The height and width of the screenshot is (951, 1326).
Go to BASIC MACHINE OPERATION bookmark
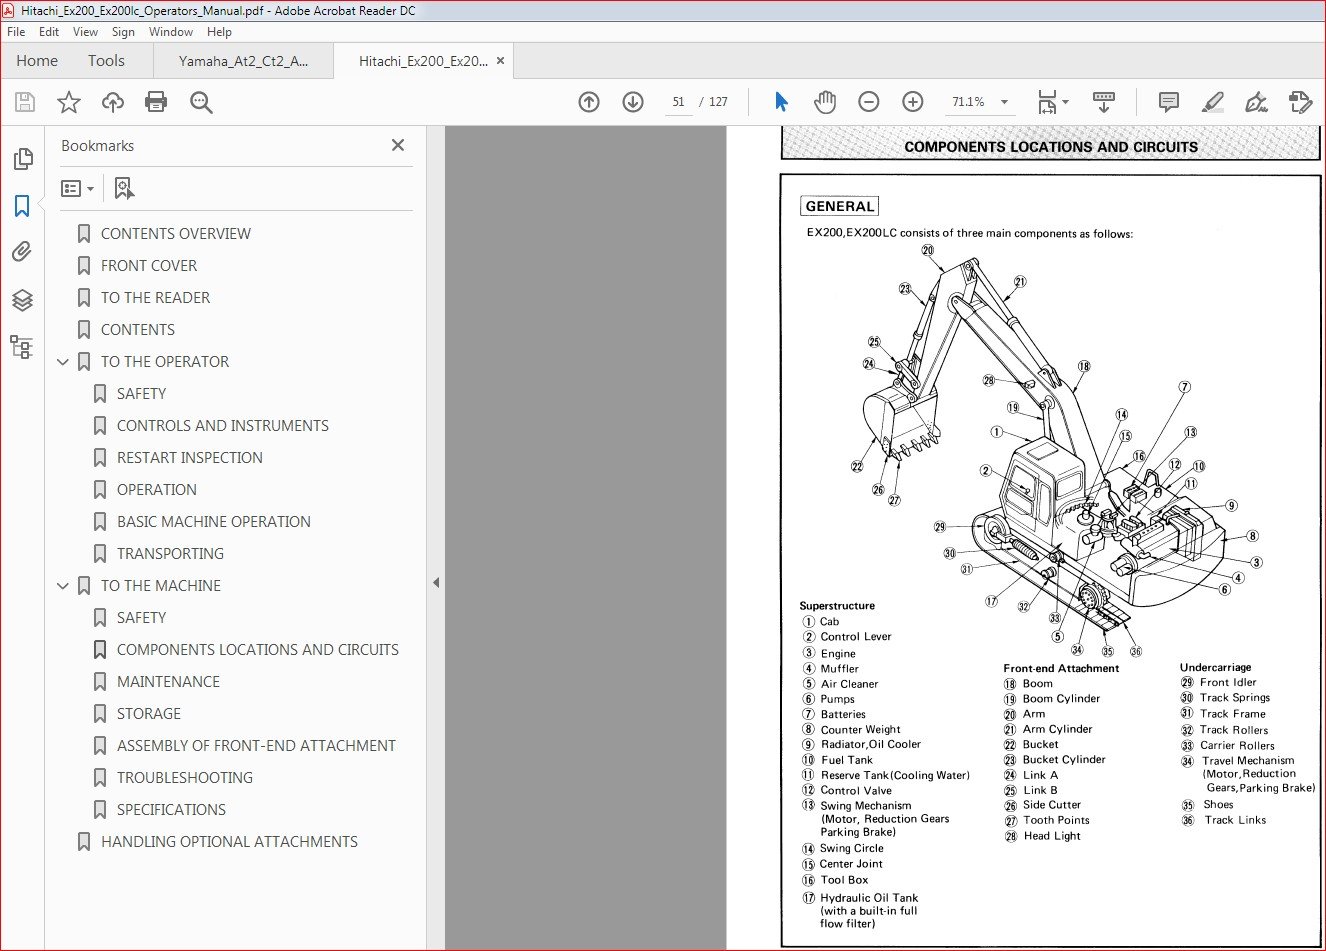pyautogui.click(x=214, y=522)
